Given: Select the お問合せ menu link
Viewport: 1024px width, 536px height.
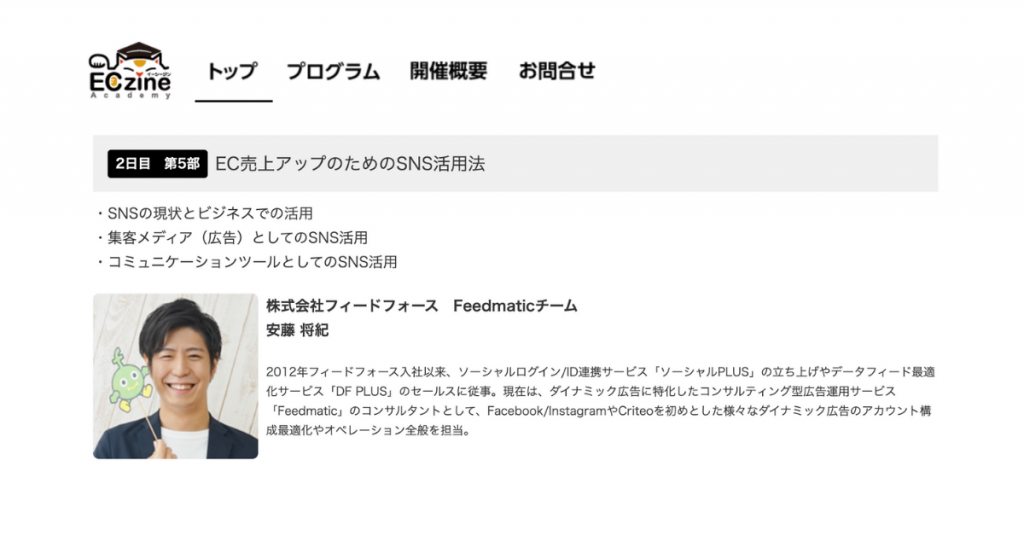Looking at the screenshot, I should [557, 71].
